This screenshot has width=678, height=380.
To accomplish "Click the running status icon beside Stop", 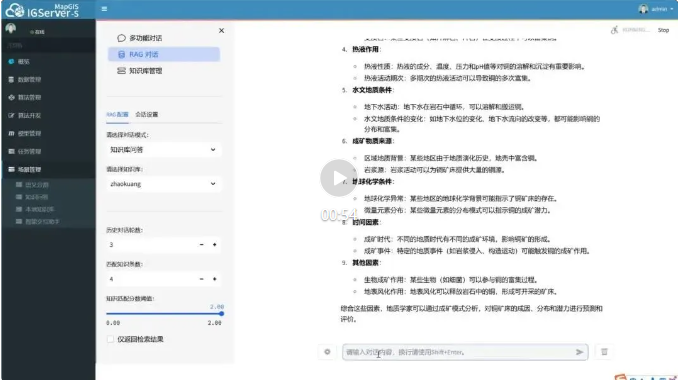I will coord(614,30).
